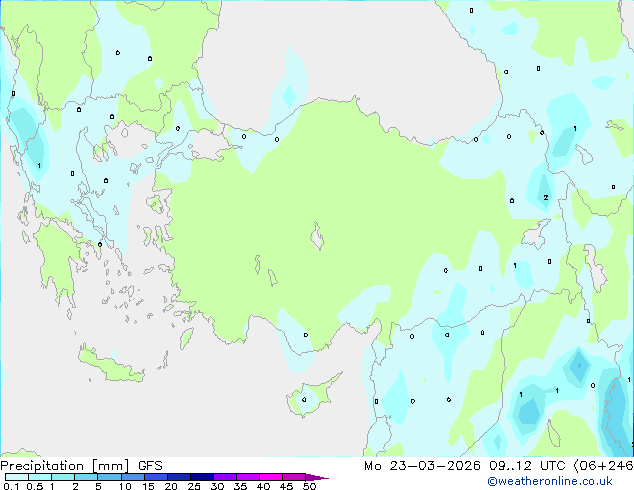Viewport: 634px width, 490px height.
Task: Open the weatheronline.co.uk copyright link
Action: (x=550, y=481)
